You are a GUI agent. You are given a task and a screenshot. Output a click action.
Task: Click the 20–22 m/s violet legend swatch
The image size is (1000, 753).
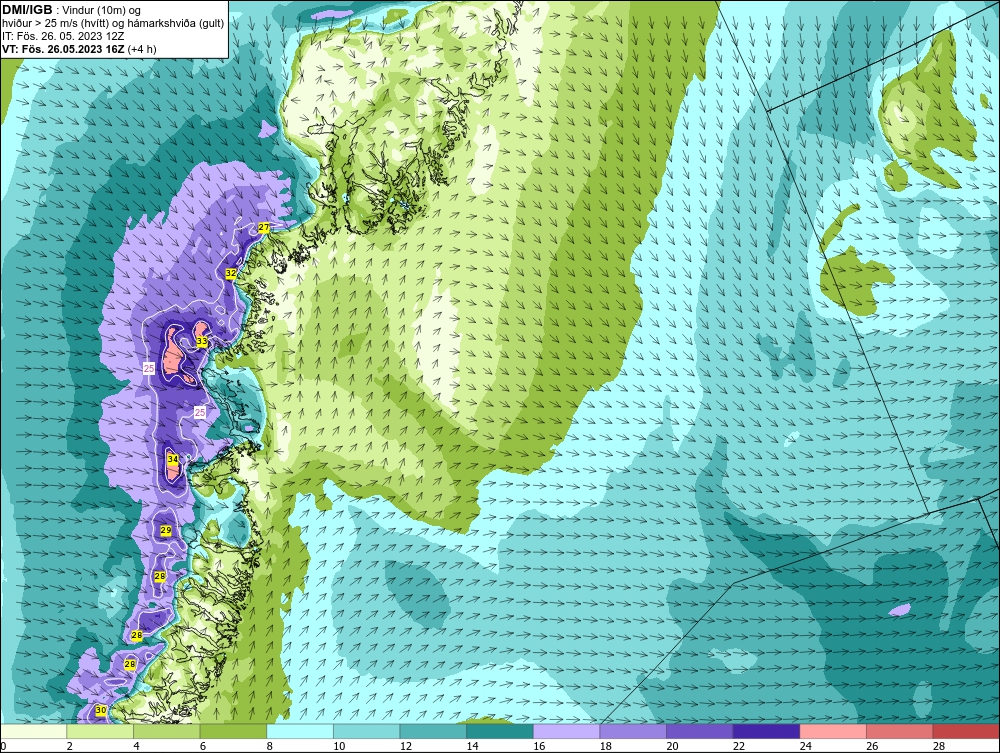[700, 731]
